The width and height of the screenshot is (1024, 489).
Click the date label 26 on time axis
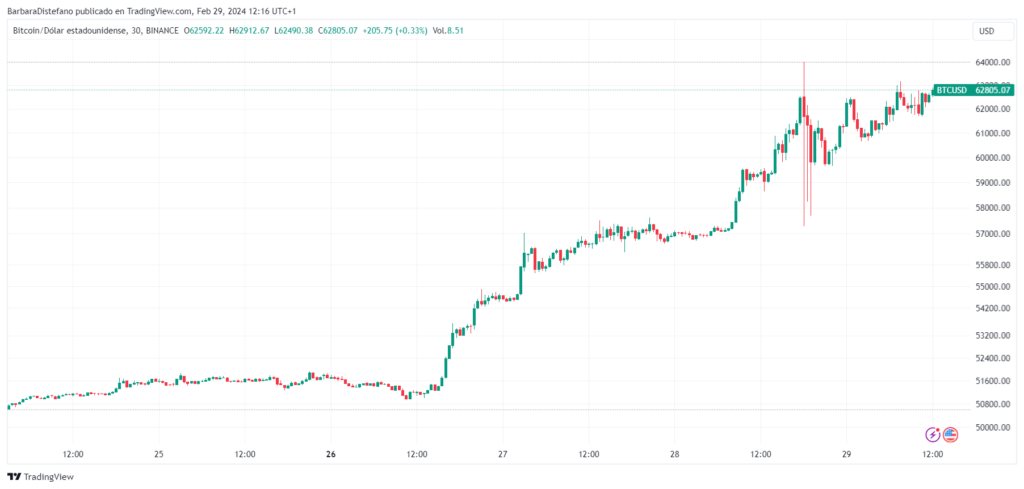coord(331,453)
